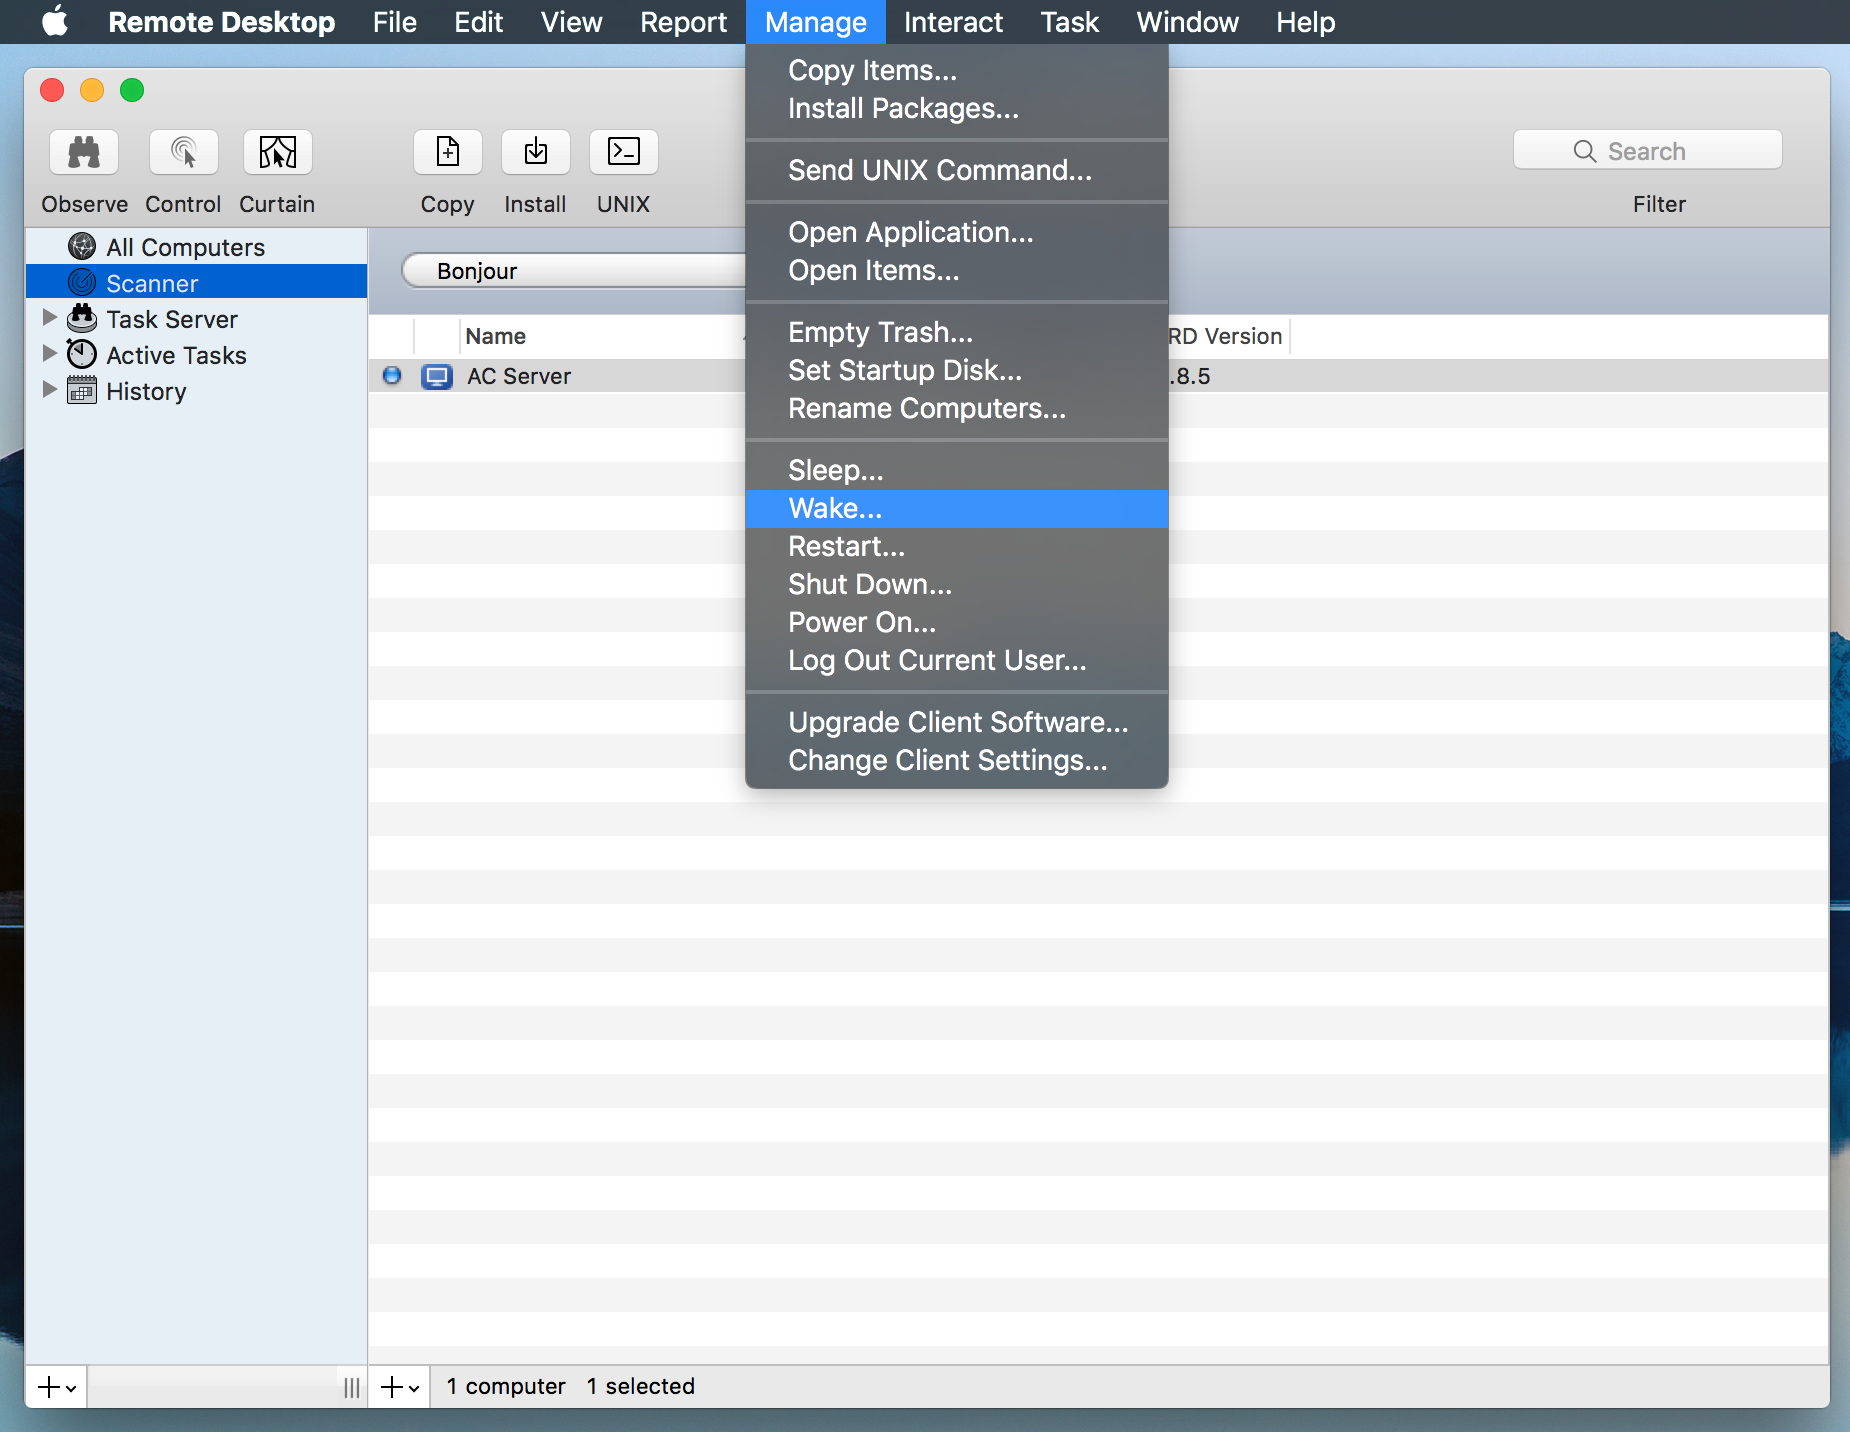Click the Control toolbar icon

tap(183, 152)
